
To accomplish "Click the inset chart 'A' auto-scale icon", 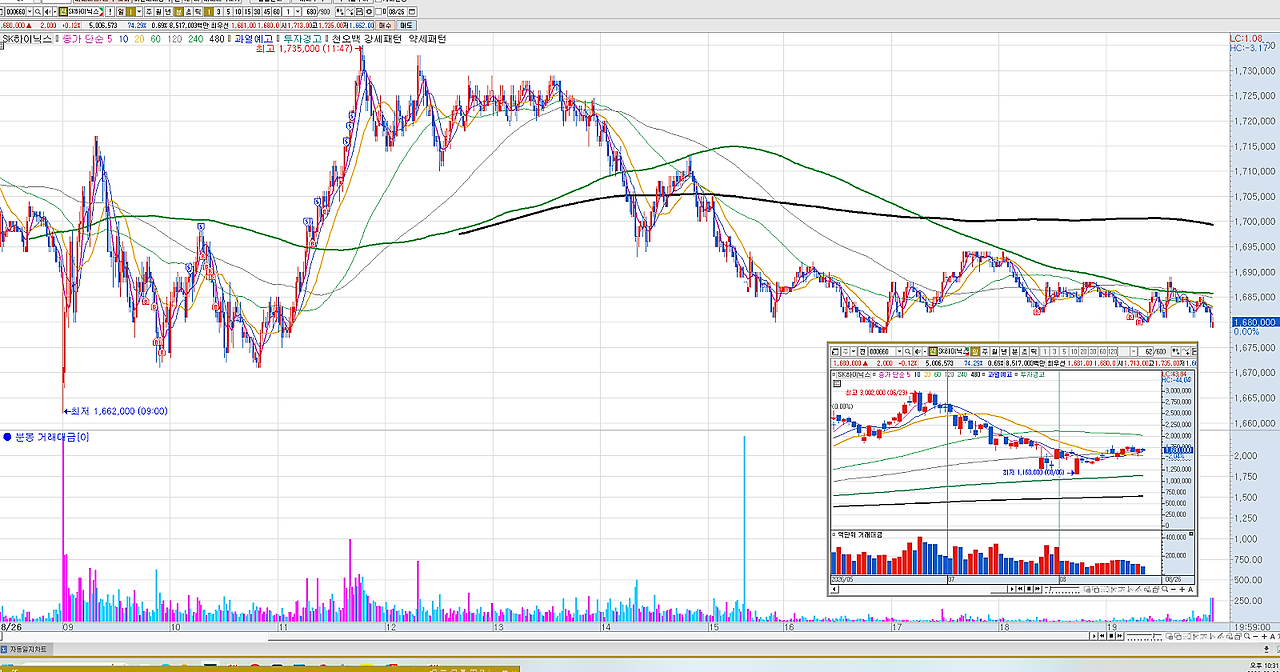I will click(x=1190, y=589).
